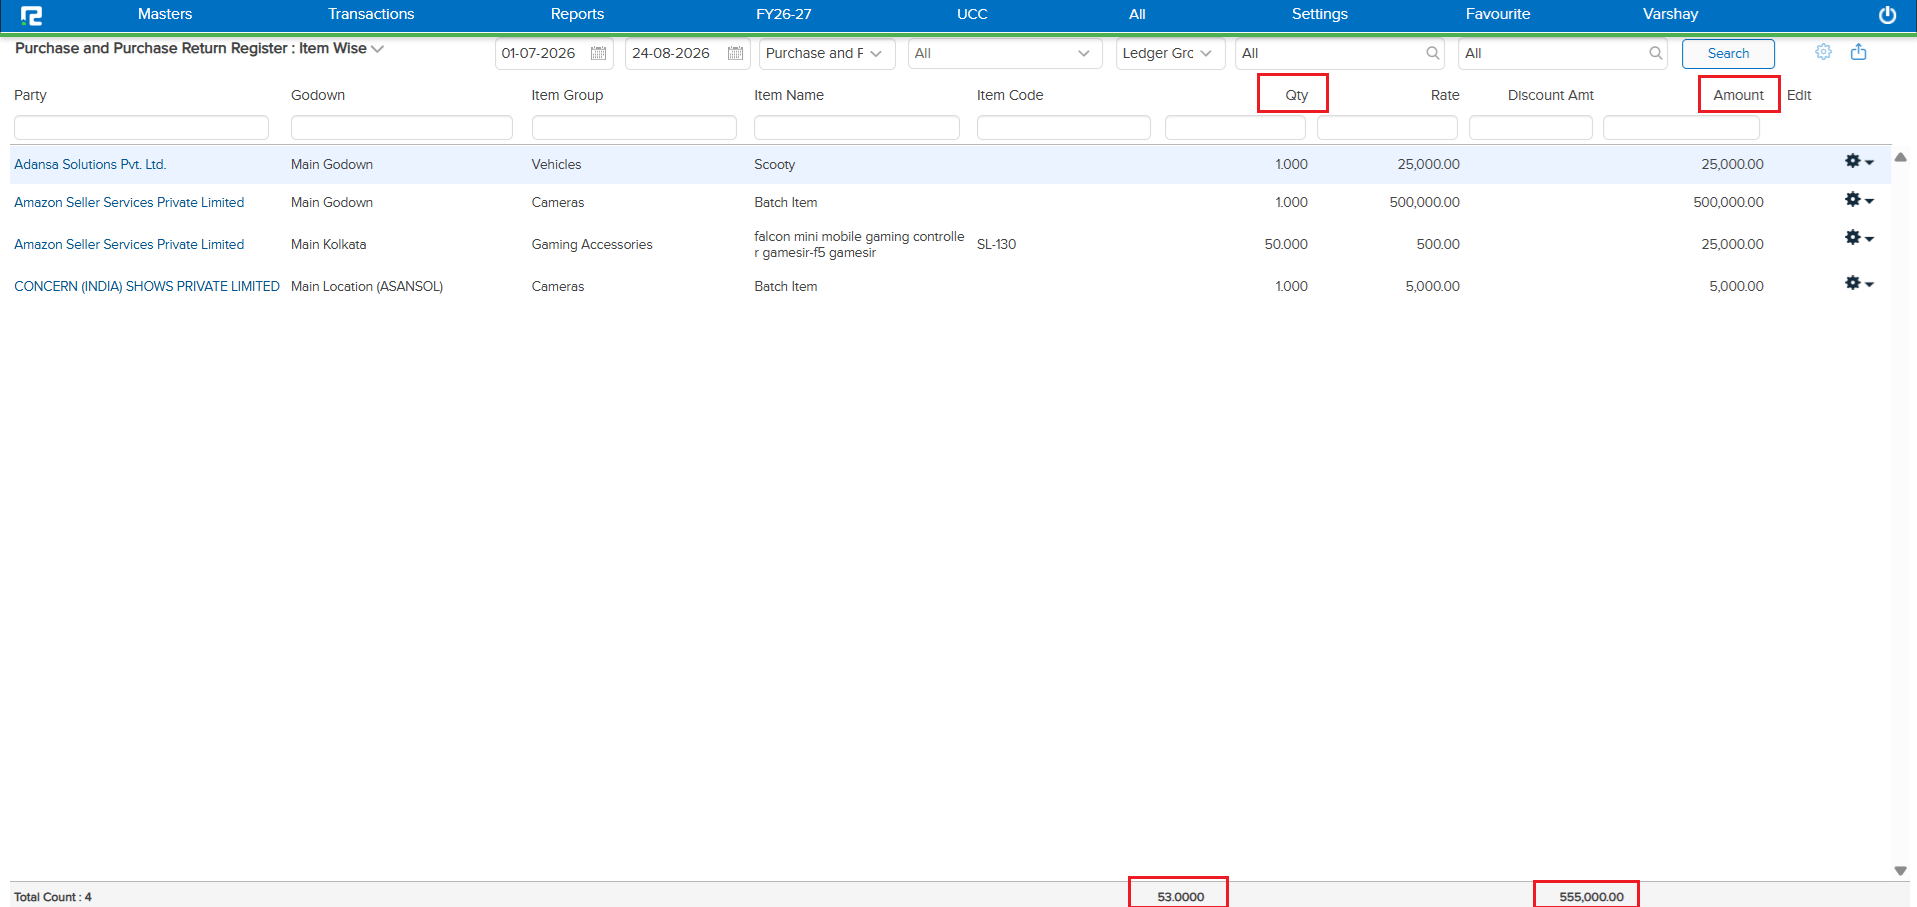The width and height of the screenshot is (1917, 907).
Task: Sort by Item Group column header
Action: [567, 95]
